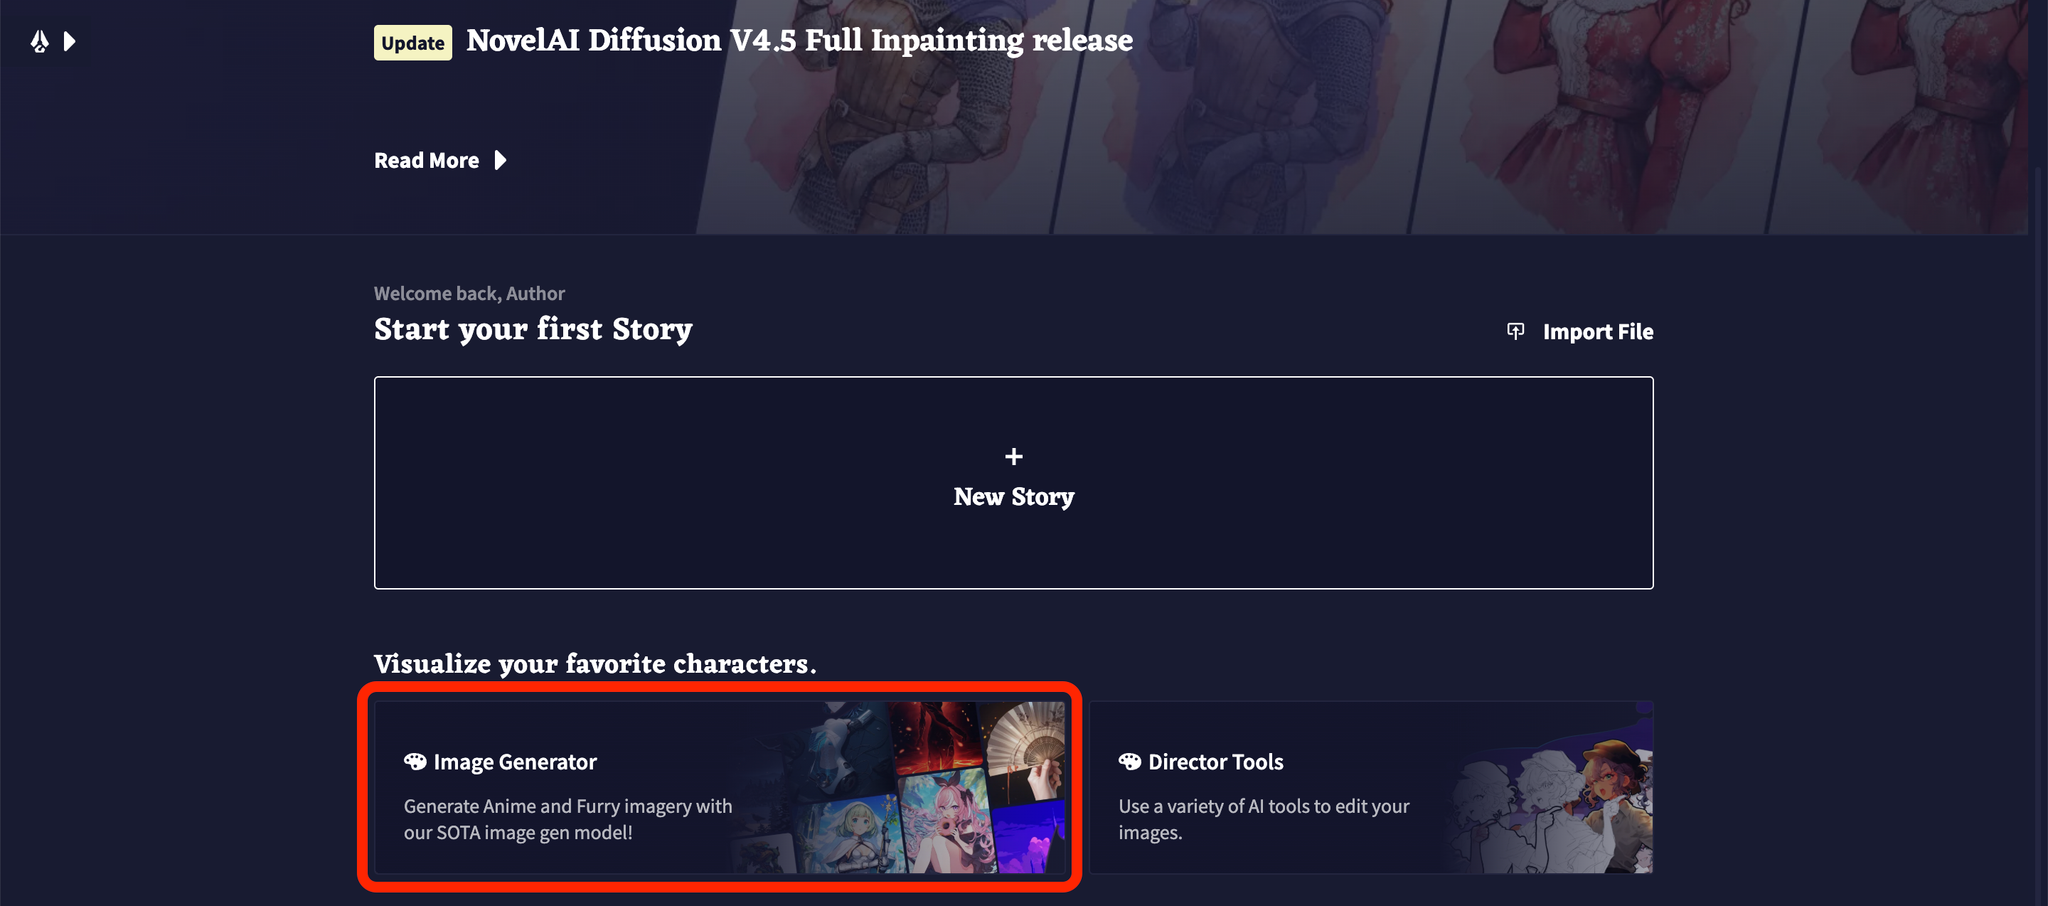Click the Director Tools palette icon
Image resolution: width=2048 pixels, height=906 pixels.
tap(1130, 762)
